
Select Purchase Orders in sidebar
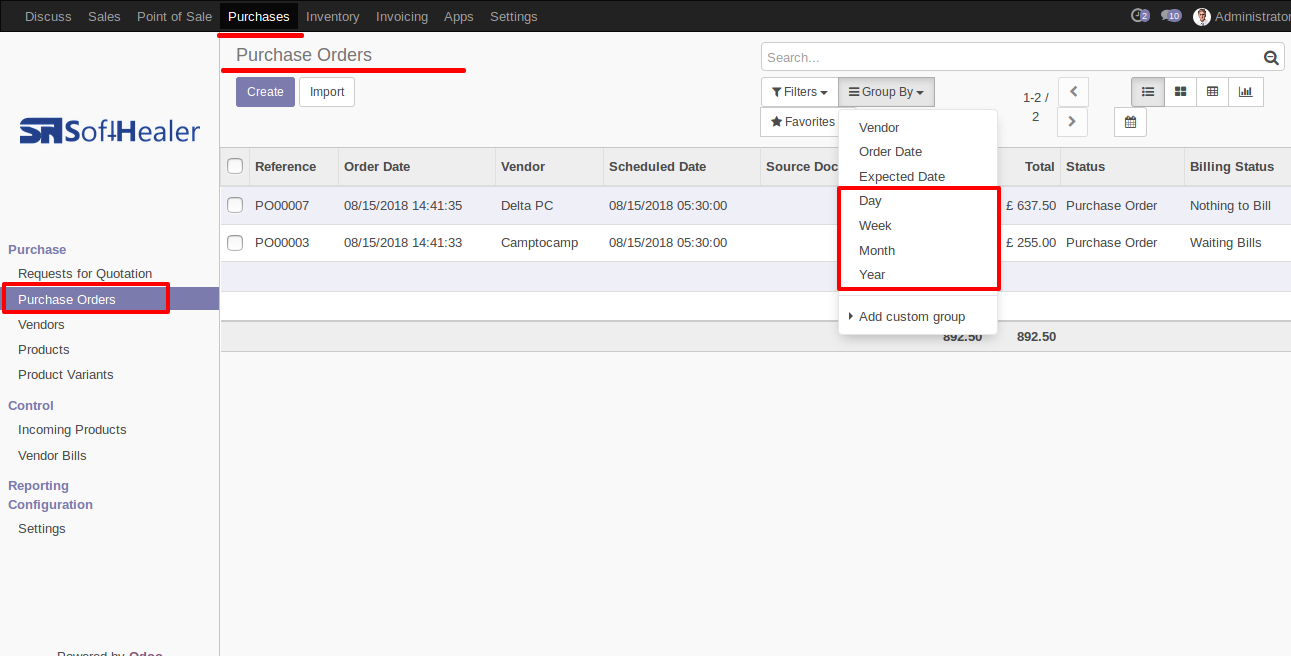point(67,299)
